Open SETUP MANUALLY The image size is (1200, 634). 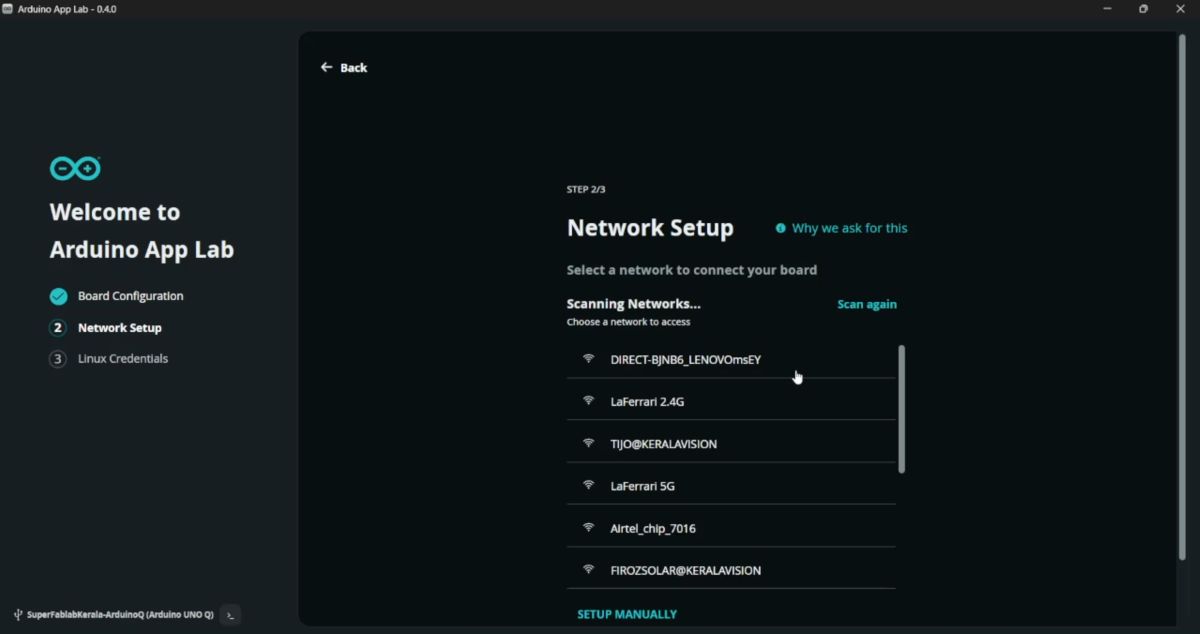click(x=627, y=614)
